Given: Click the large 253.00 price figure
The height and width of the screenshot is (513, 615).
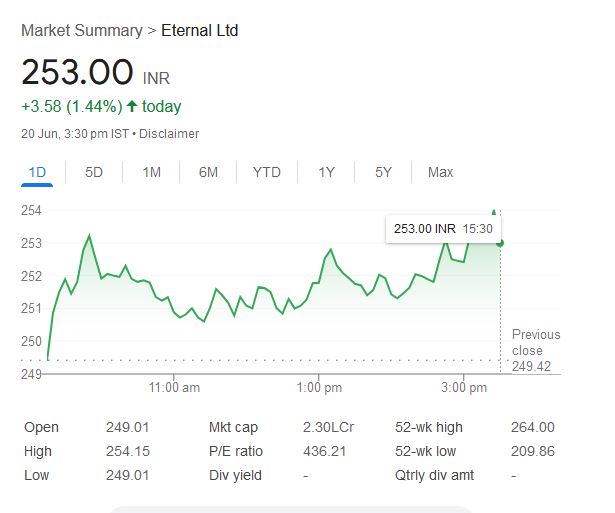Looking at the screenshot, I should (78, 73).
